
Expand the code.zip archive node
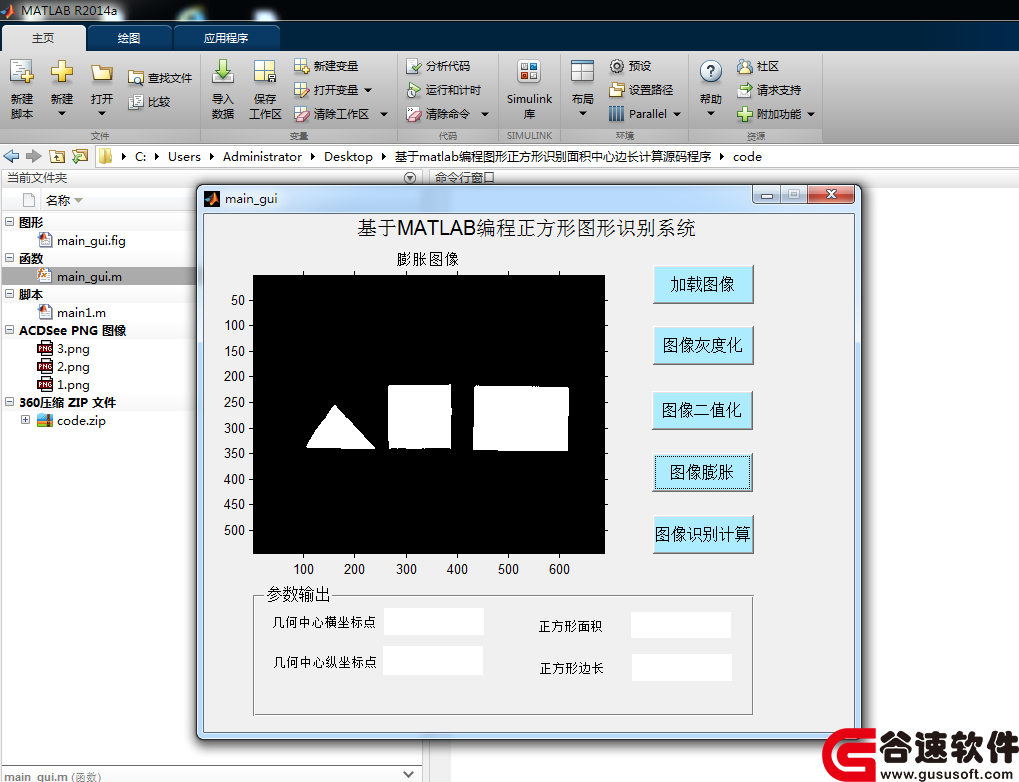click(x=25, y=420)
